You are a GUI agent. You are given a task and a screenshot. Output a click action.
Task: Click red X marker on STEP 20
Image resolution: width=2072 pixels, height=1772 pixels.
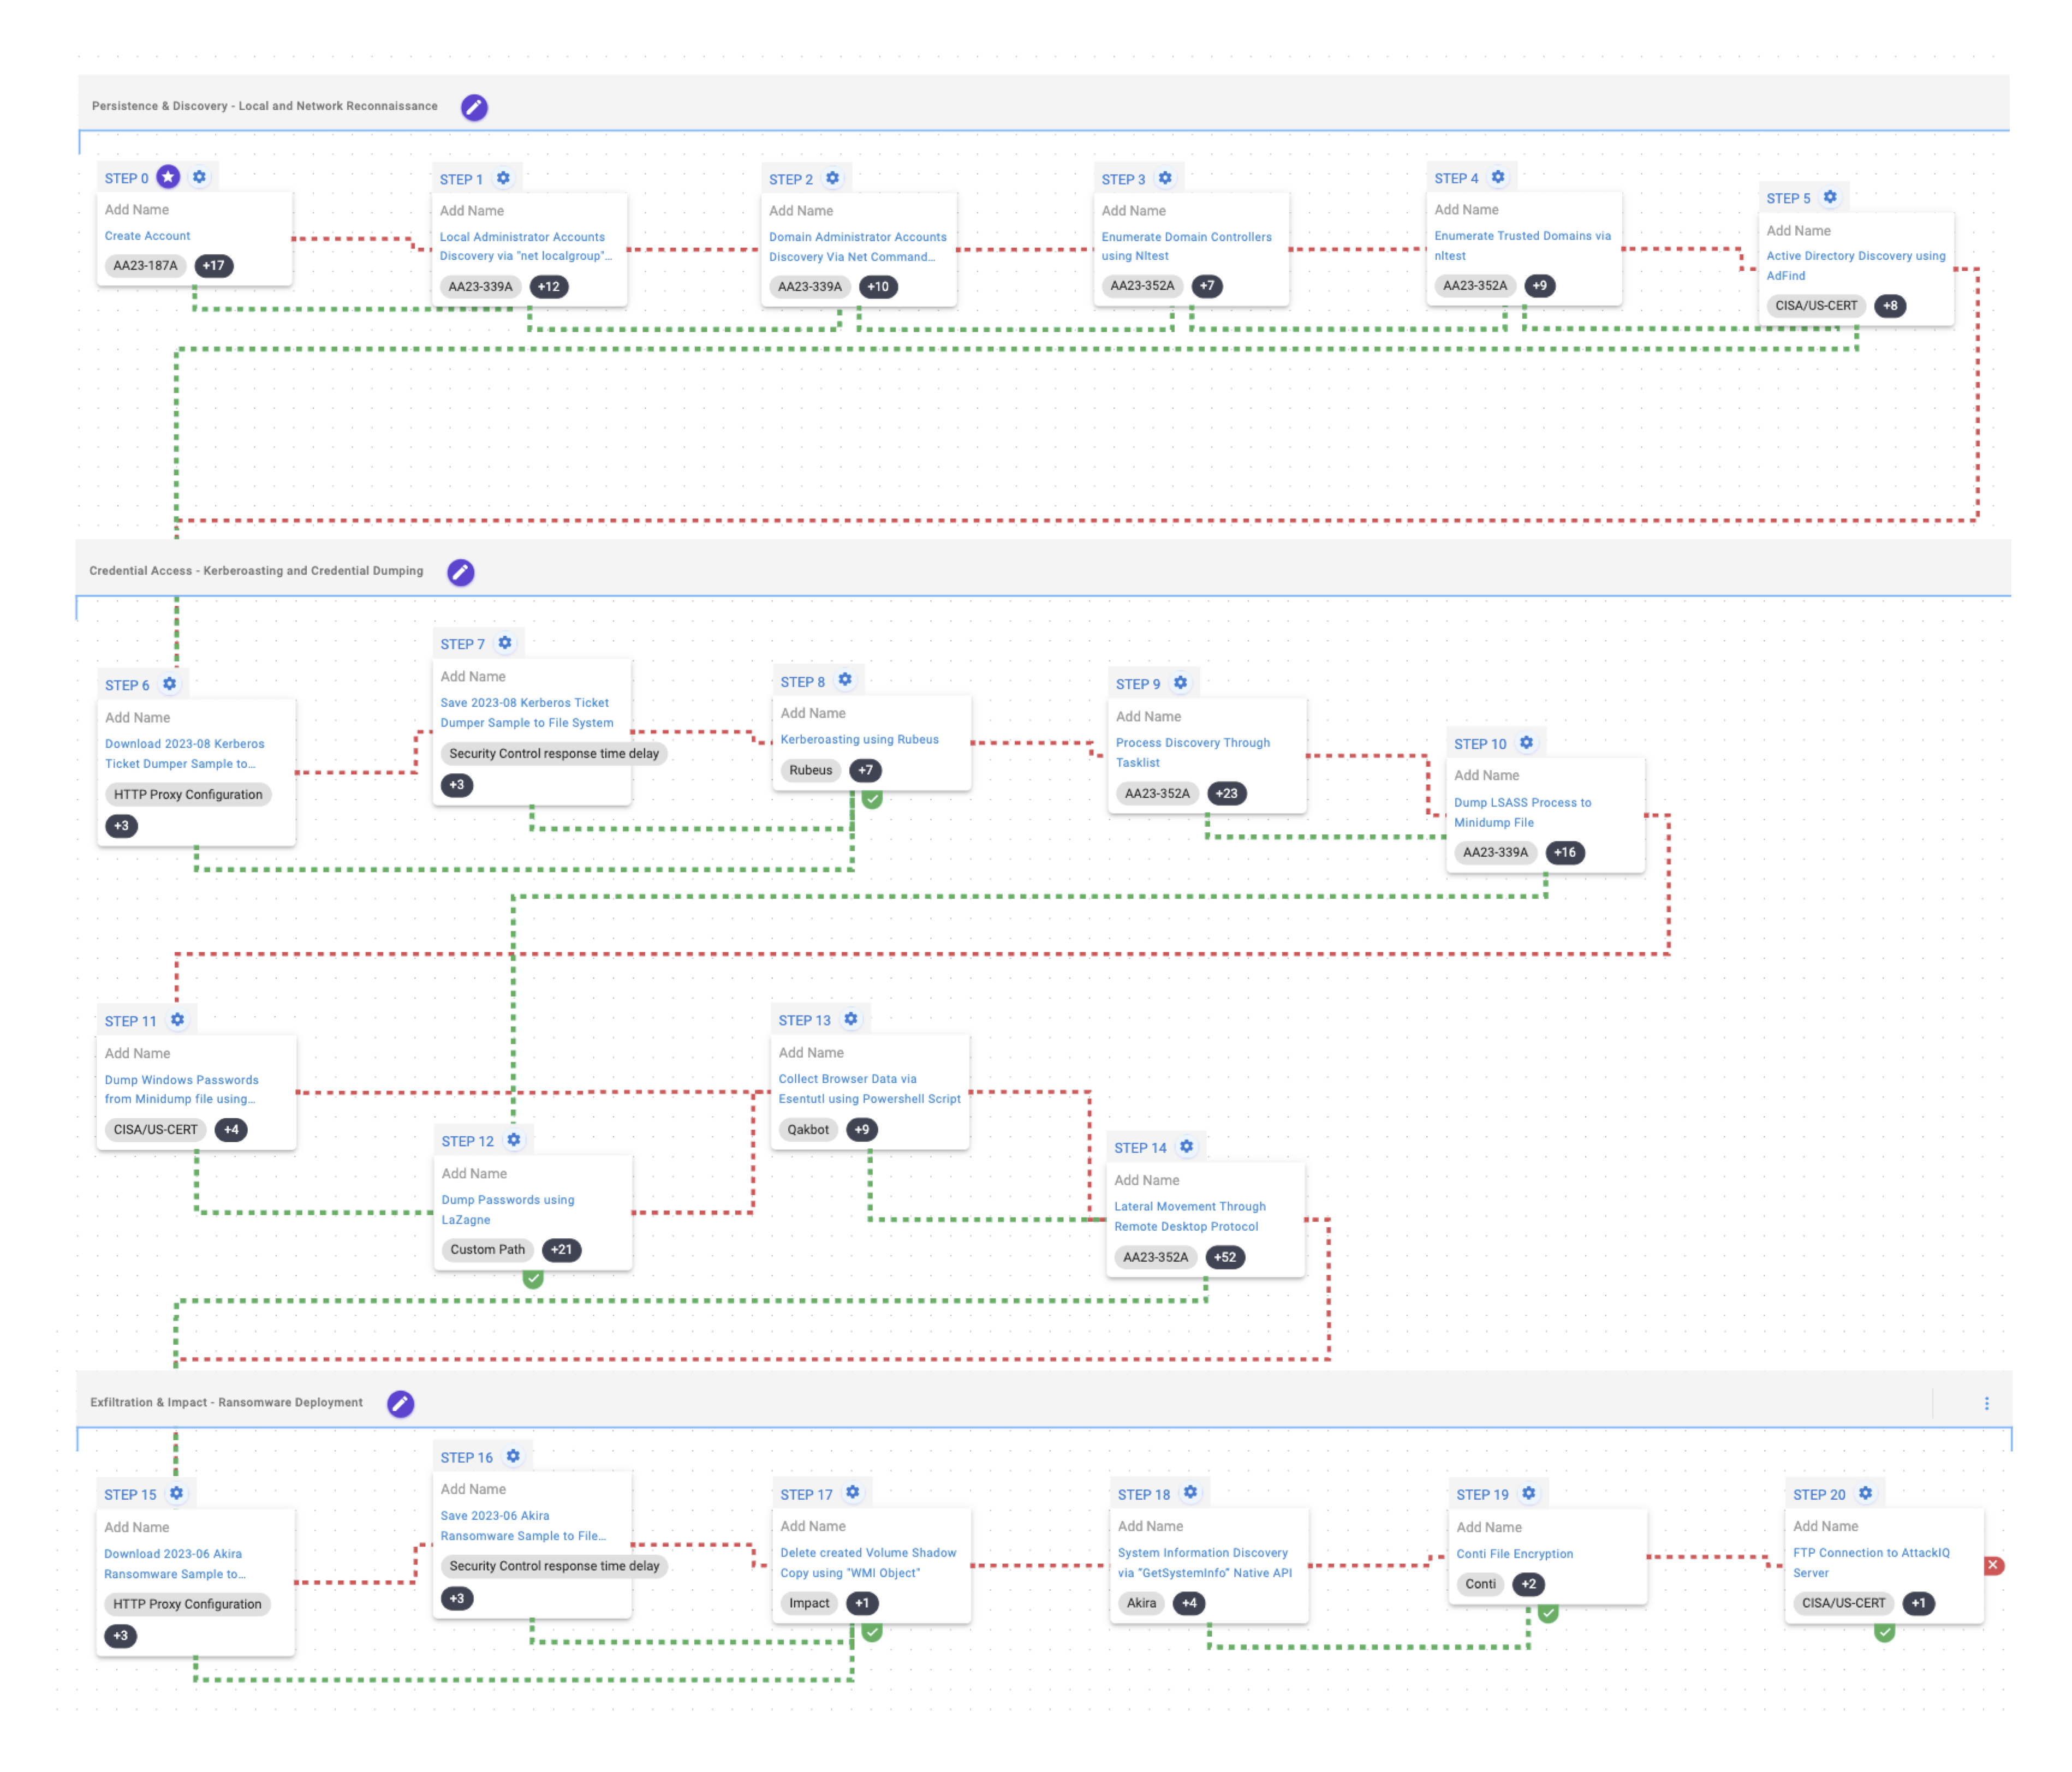1993,1565
